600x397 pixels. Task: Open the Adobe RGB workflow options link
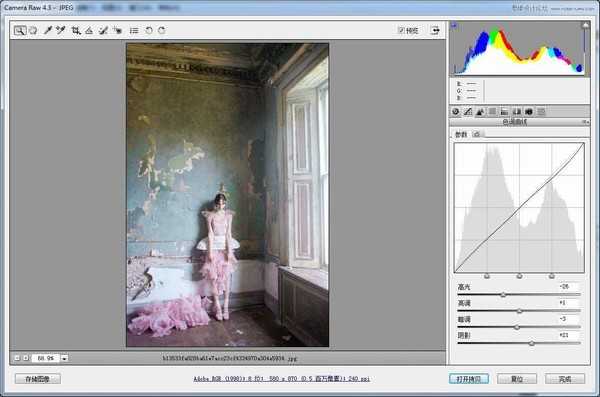tap(282, 379)
